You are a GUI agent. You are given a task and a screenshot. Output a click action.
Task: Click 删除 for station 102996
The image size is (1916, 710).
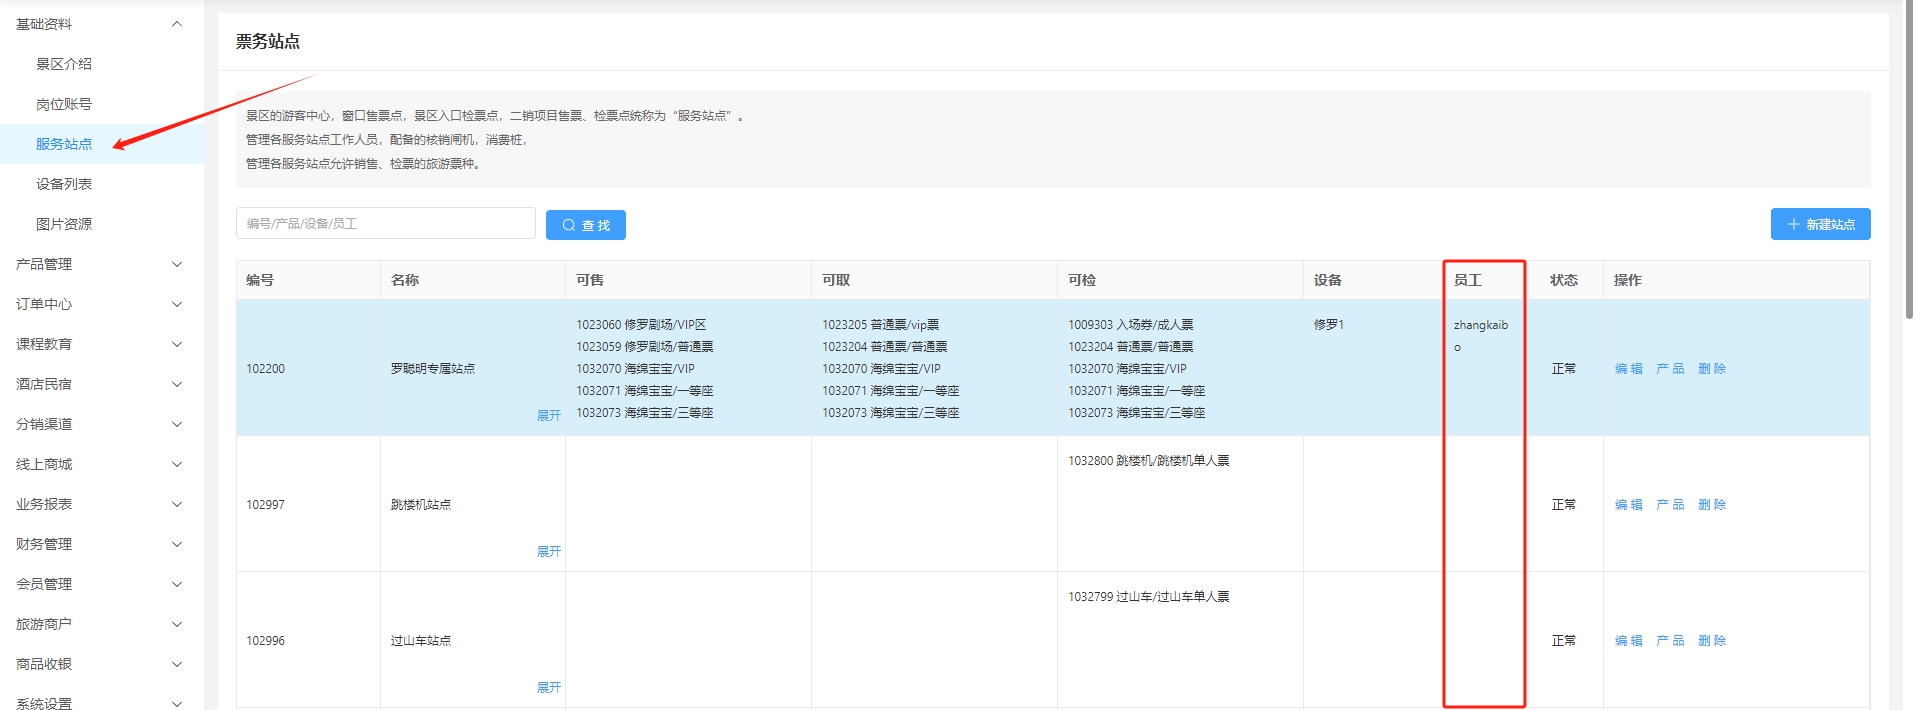(1711, 641)
